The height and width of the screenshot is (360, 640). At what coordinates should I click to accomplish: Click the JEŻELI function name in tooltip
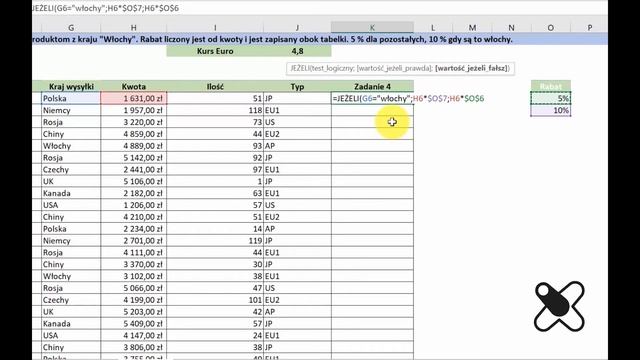click(300, 68)
